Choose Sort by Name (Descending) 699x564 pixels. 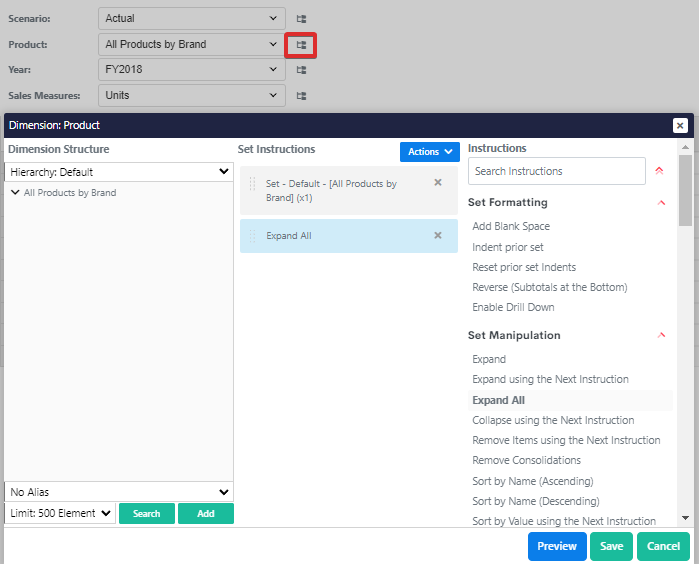click(536, 502)
